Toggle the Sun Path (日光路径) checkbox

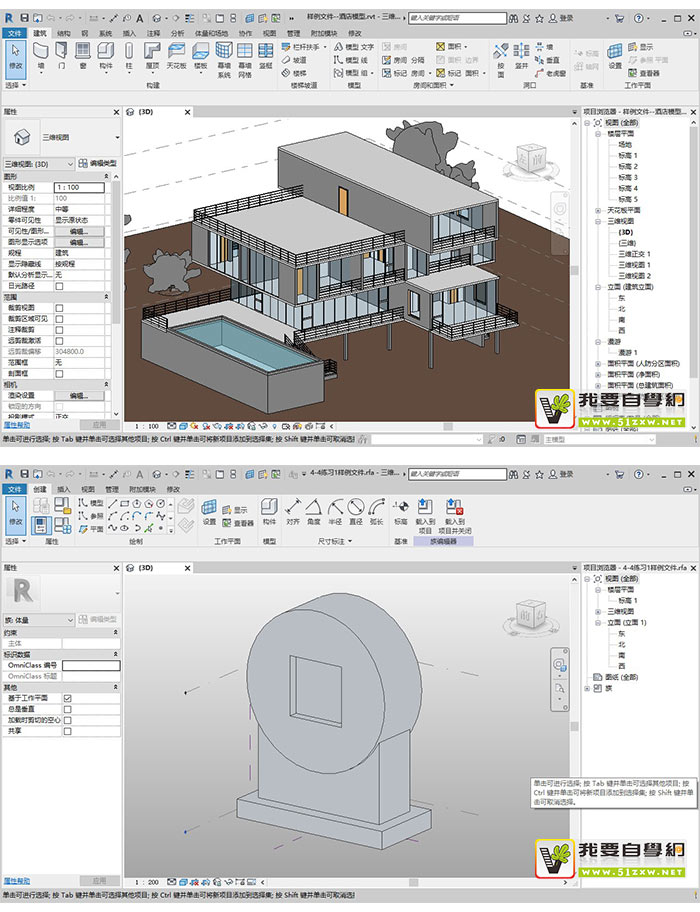[x=59, y=286]
